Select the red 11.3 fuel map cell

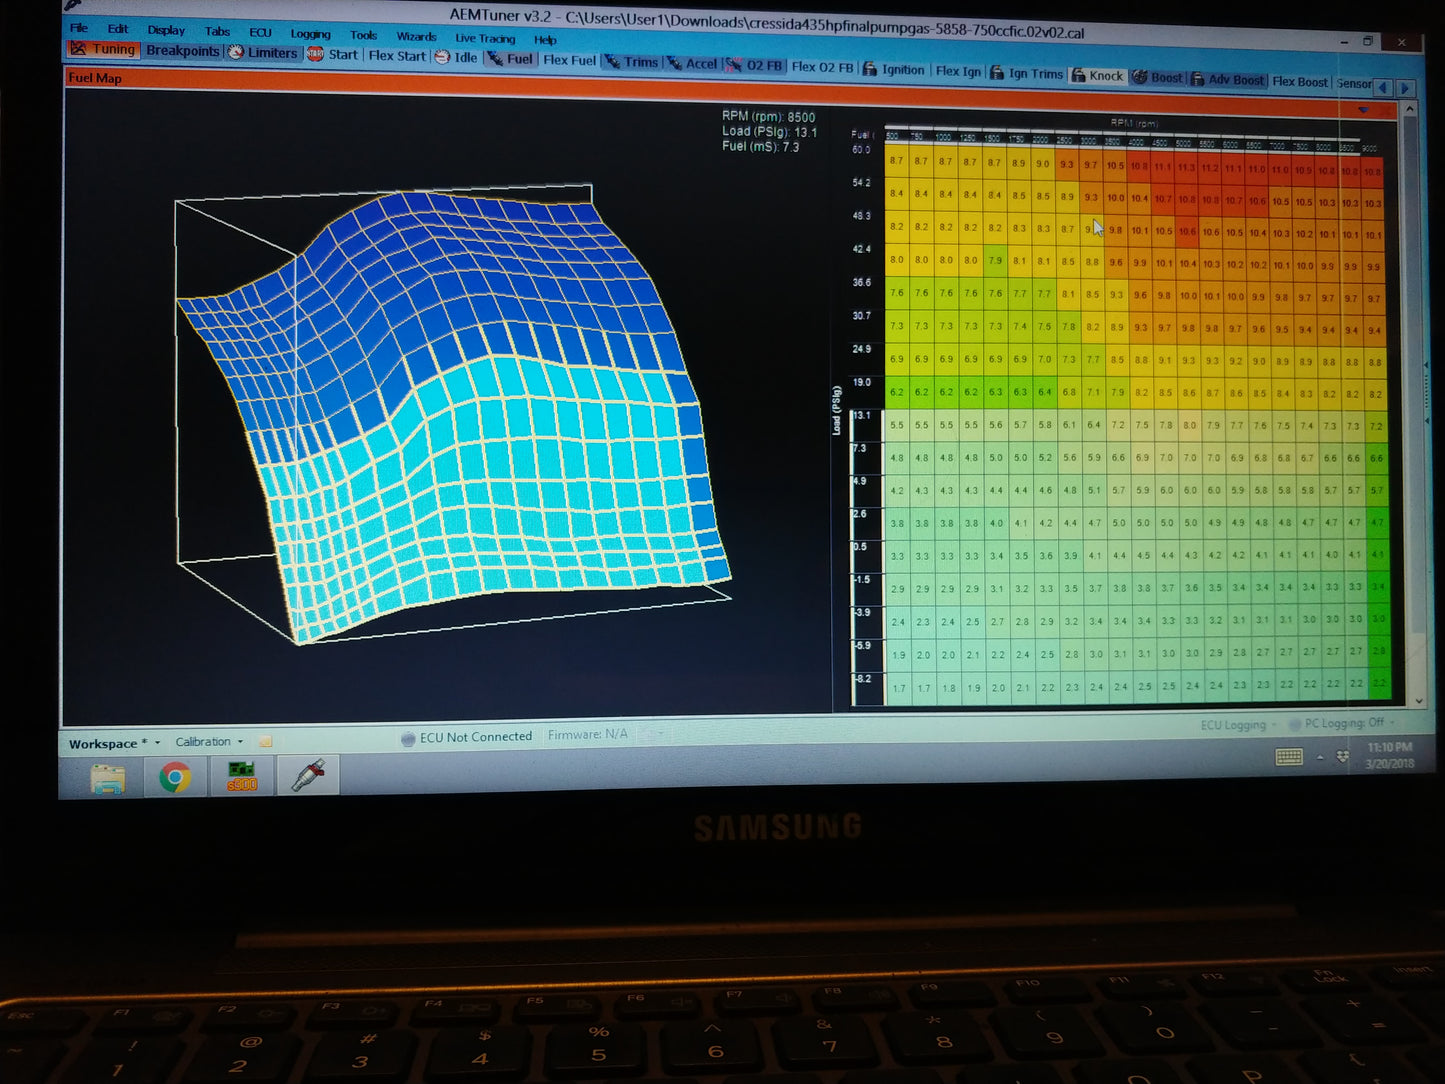point(1186,168)
